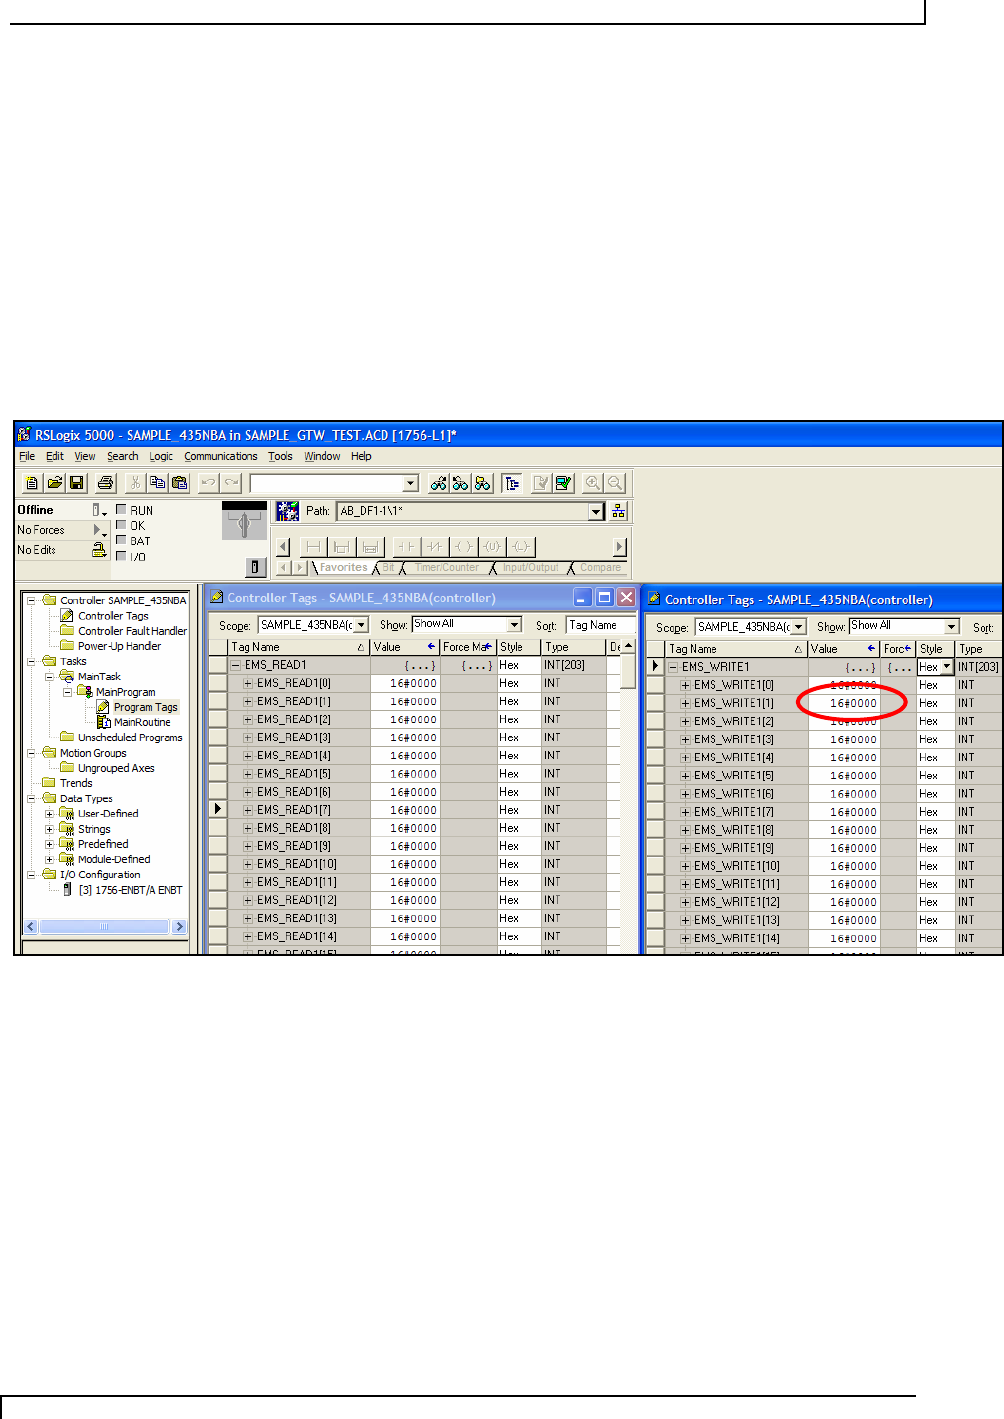The width and height of the screenshot is (1004, 1419).
Task: Select MainRoutine in the project tree
Action: click(x=142, y=722)
